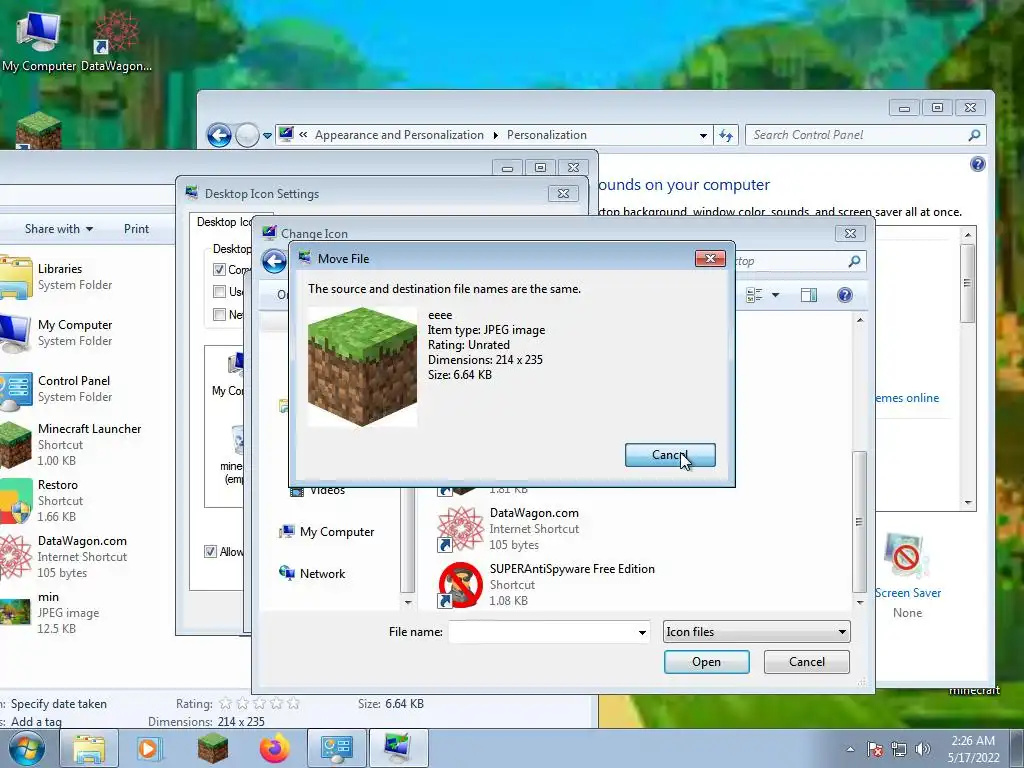Click Add a tag field
The width and height of the screenshot is (1024, 768).
[37, 722]
